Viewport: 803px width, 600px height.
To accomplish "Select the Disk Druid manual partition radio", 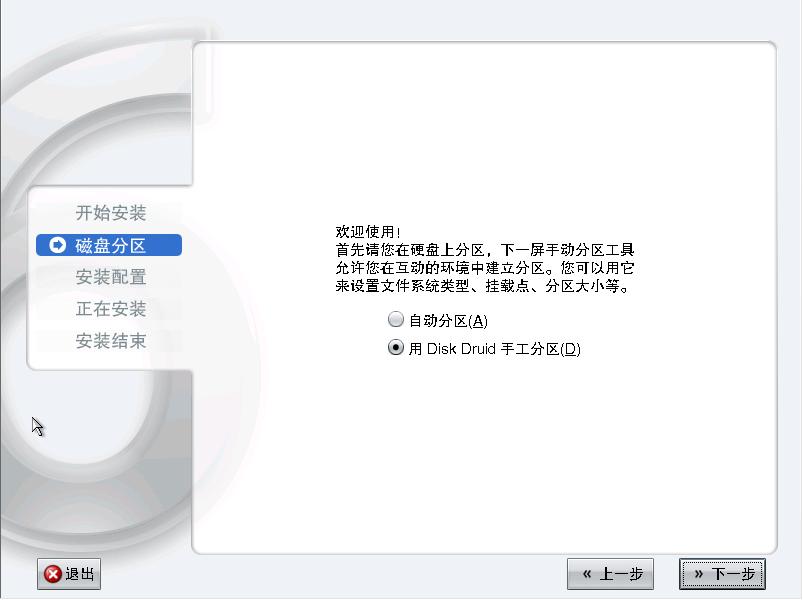I will (x=395, y=348).
